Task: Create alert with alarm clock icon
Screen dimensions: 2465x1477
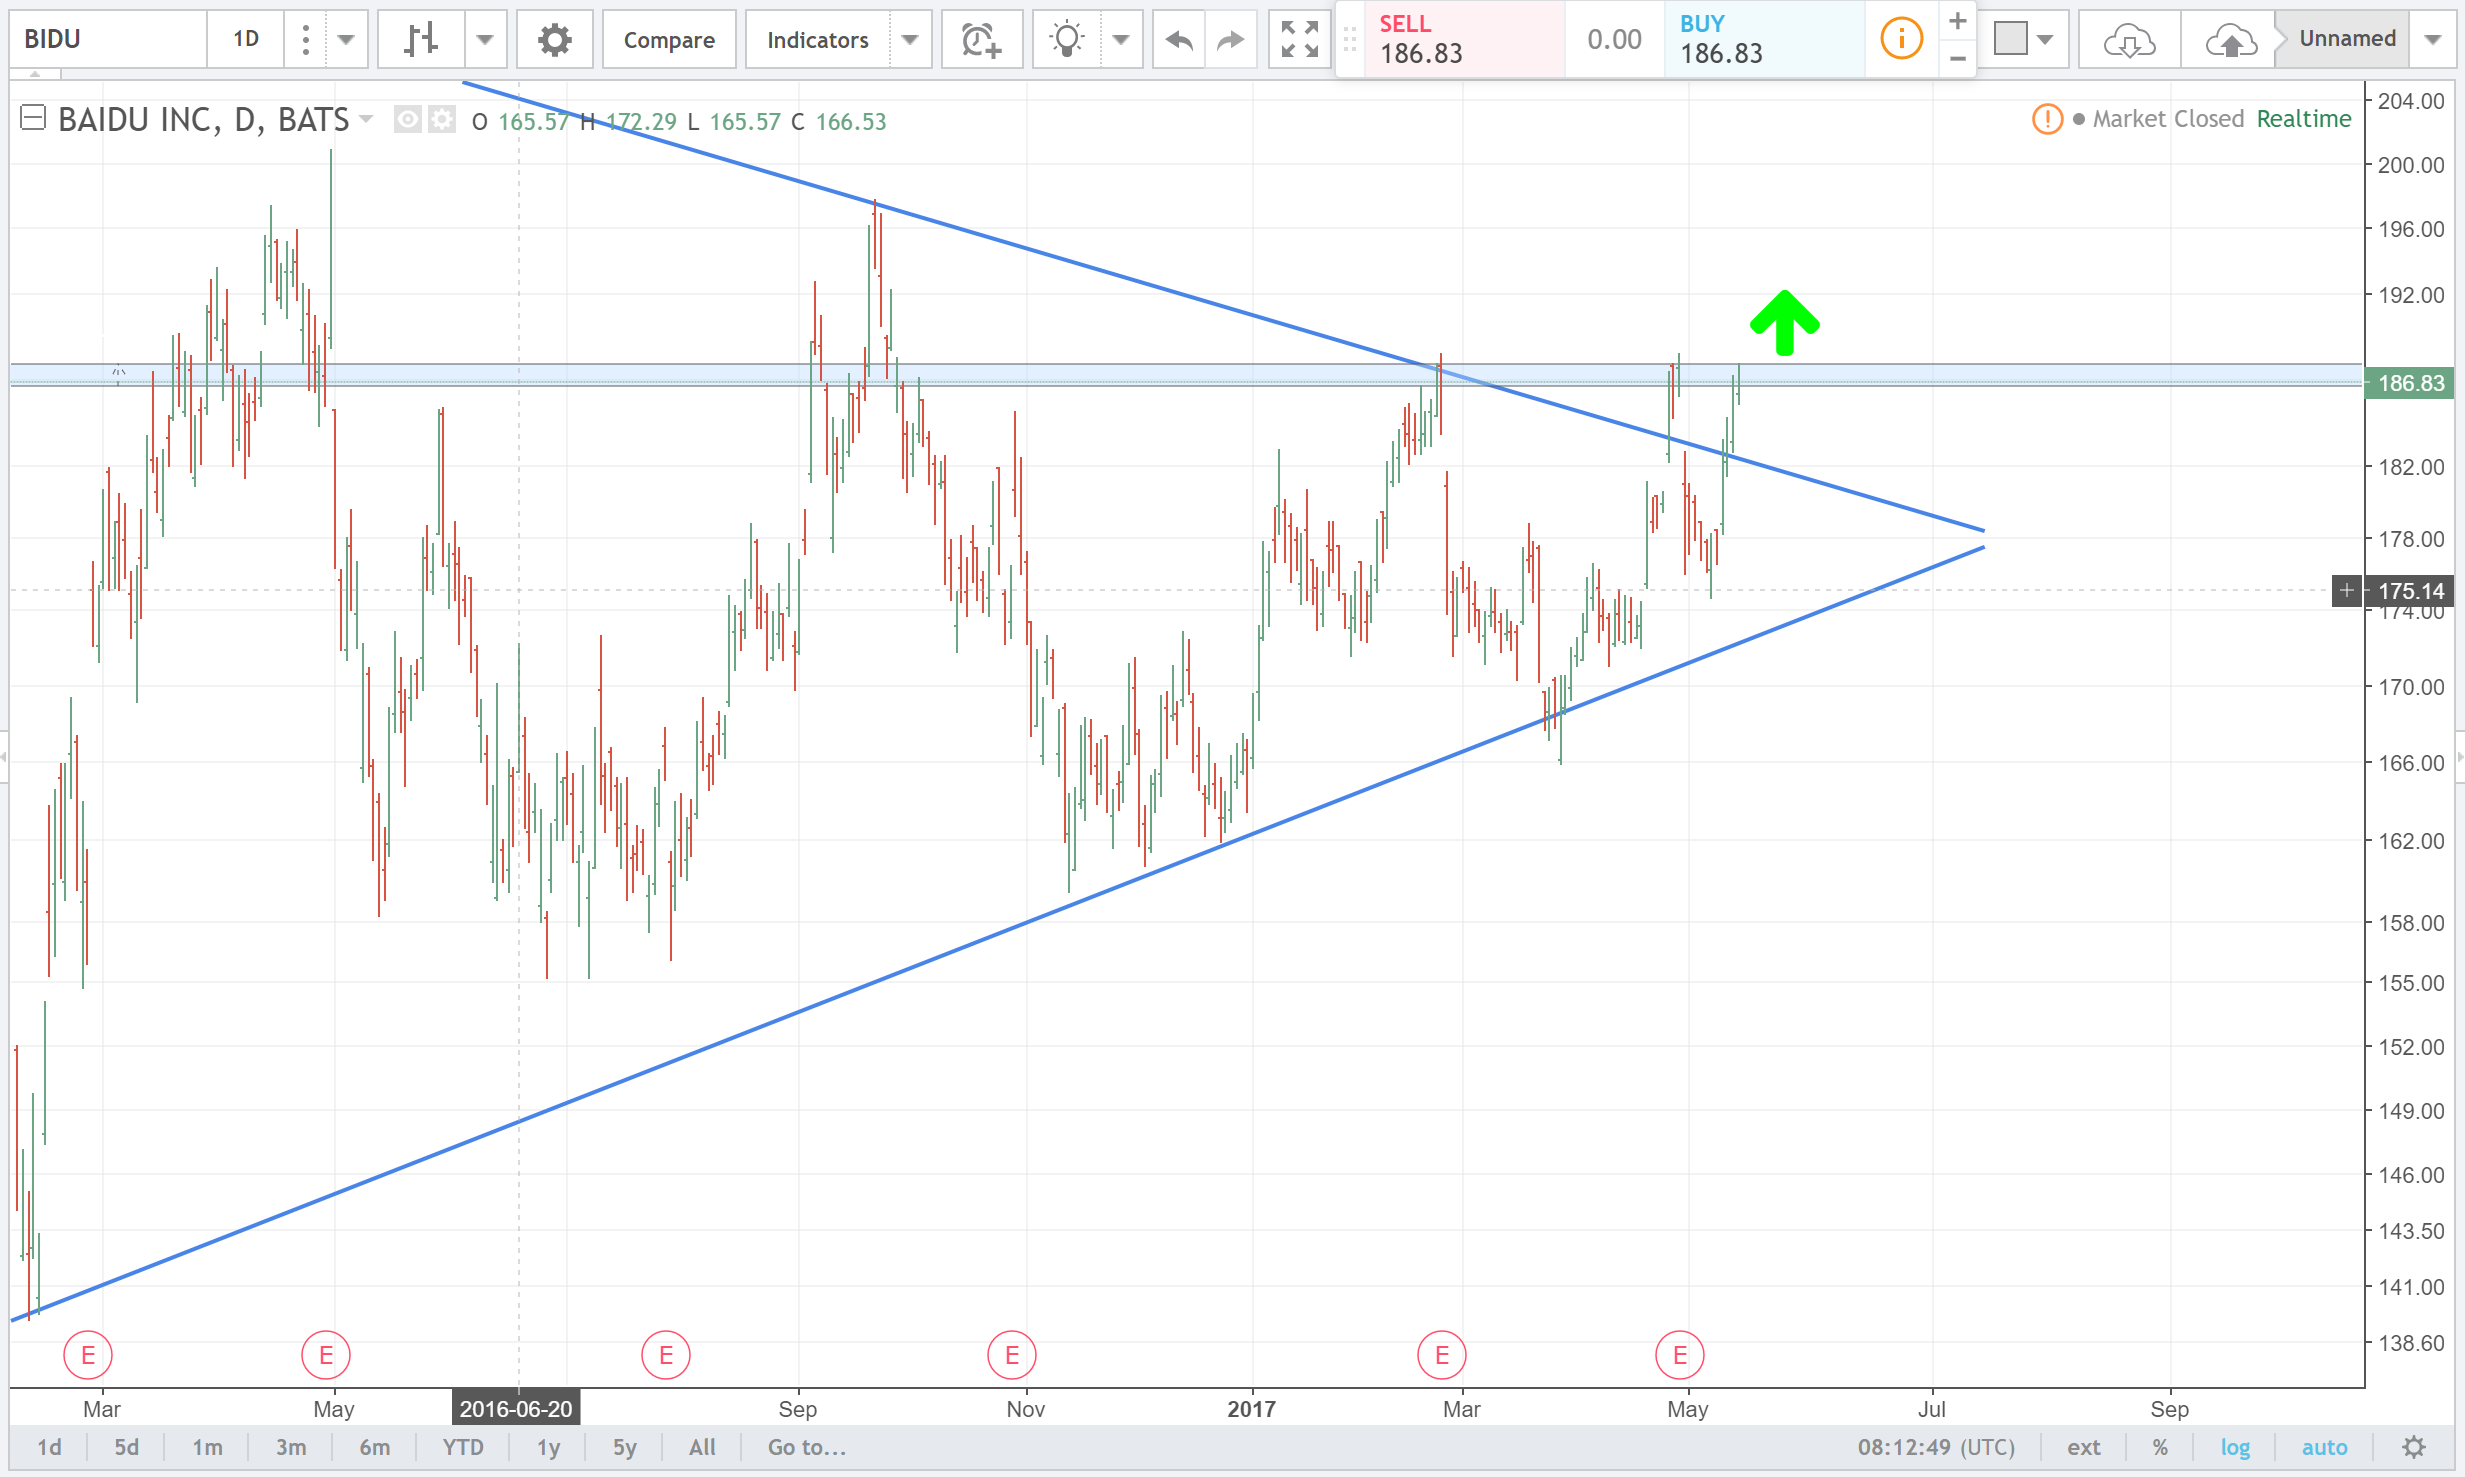Action: [981, 40]
